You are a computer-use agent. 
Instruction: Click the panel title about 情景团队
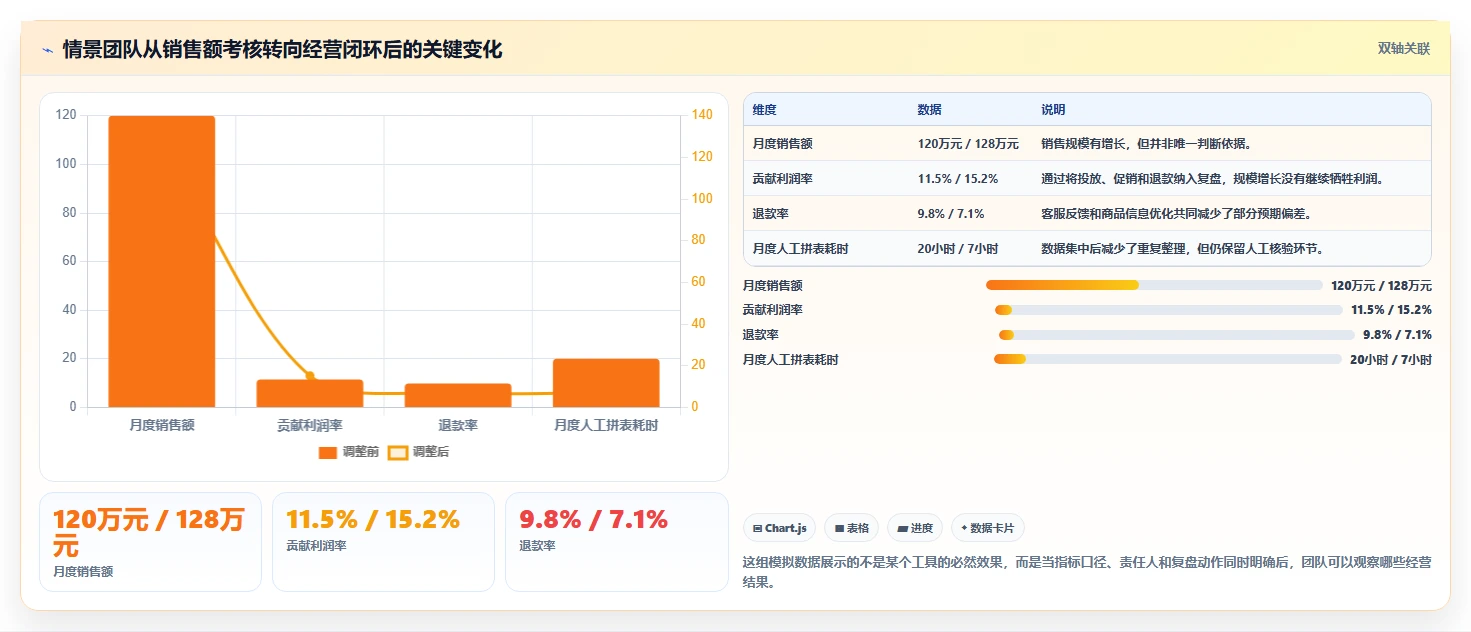click(282, 50)
